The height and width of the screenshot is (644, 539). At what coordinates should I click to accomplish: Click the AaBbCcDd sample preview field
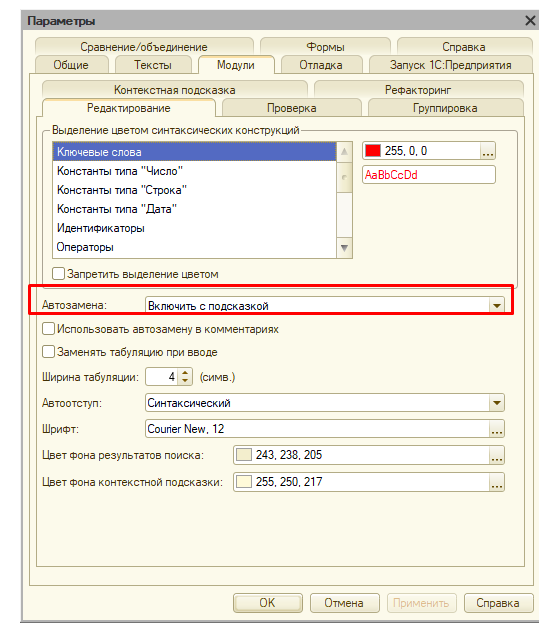click(429, 175)
